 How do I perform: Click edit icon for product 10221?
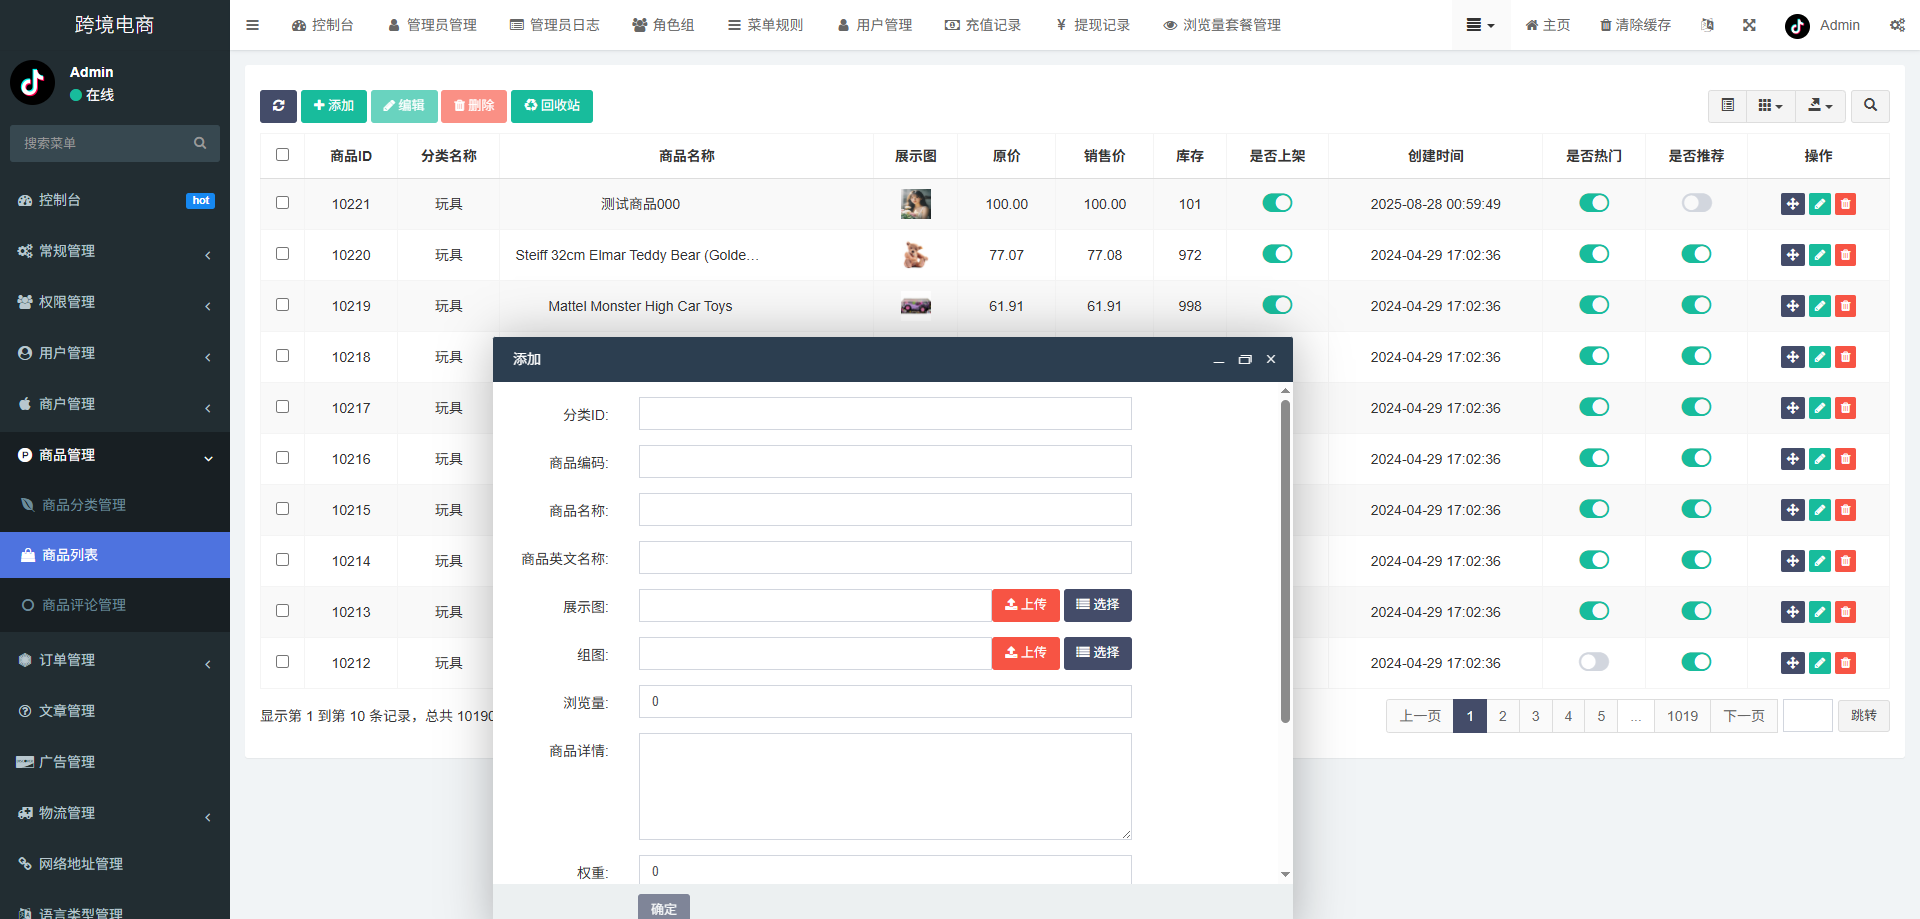point(1818,203)
